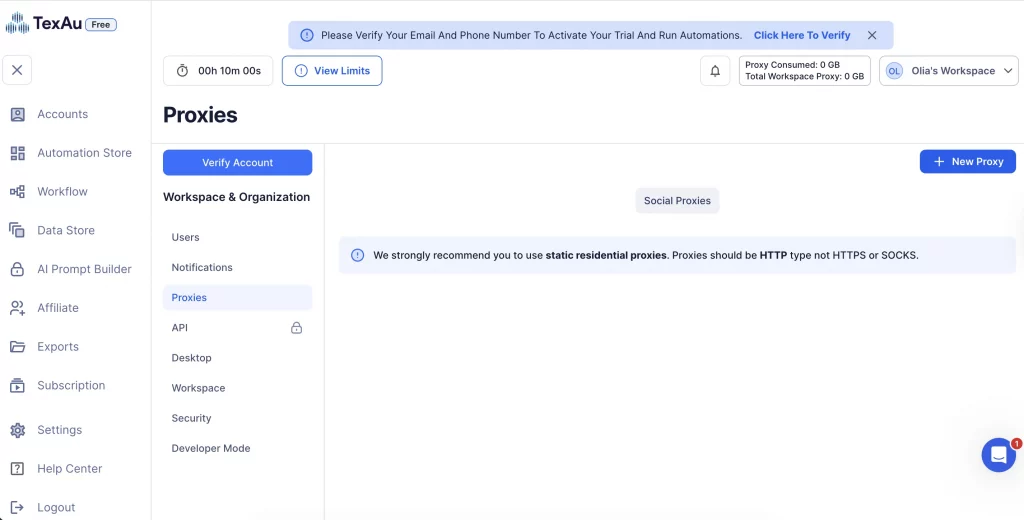Screen dimensions: 1024x520
Task: Follow the Click Here To Verify link
Action: [x=801, y=35]
